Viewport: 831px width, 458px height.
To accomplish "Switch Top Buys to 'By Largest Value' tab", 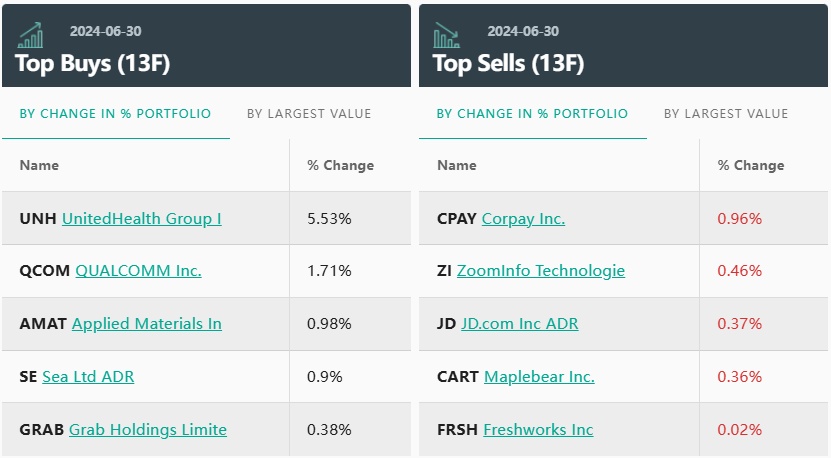I will coord(309,114).
